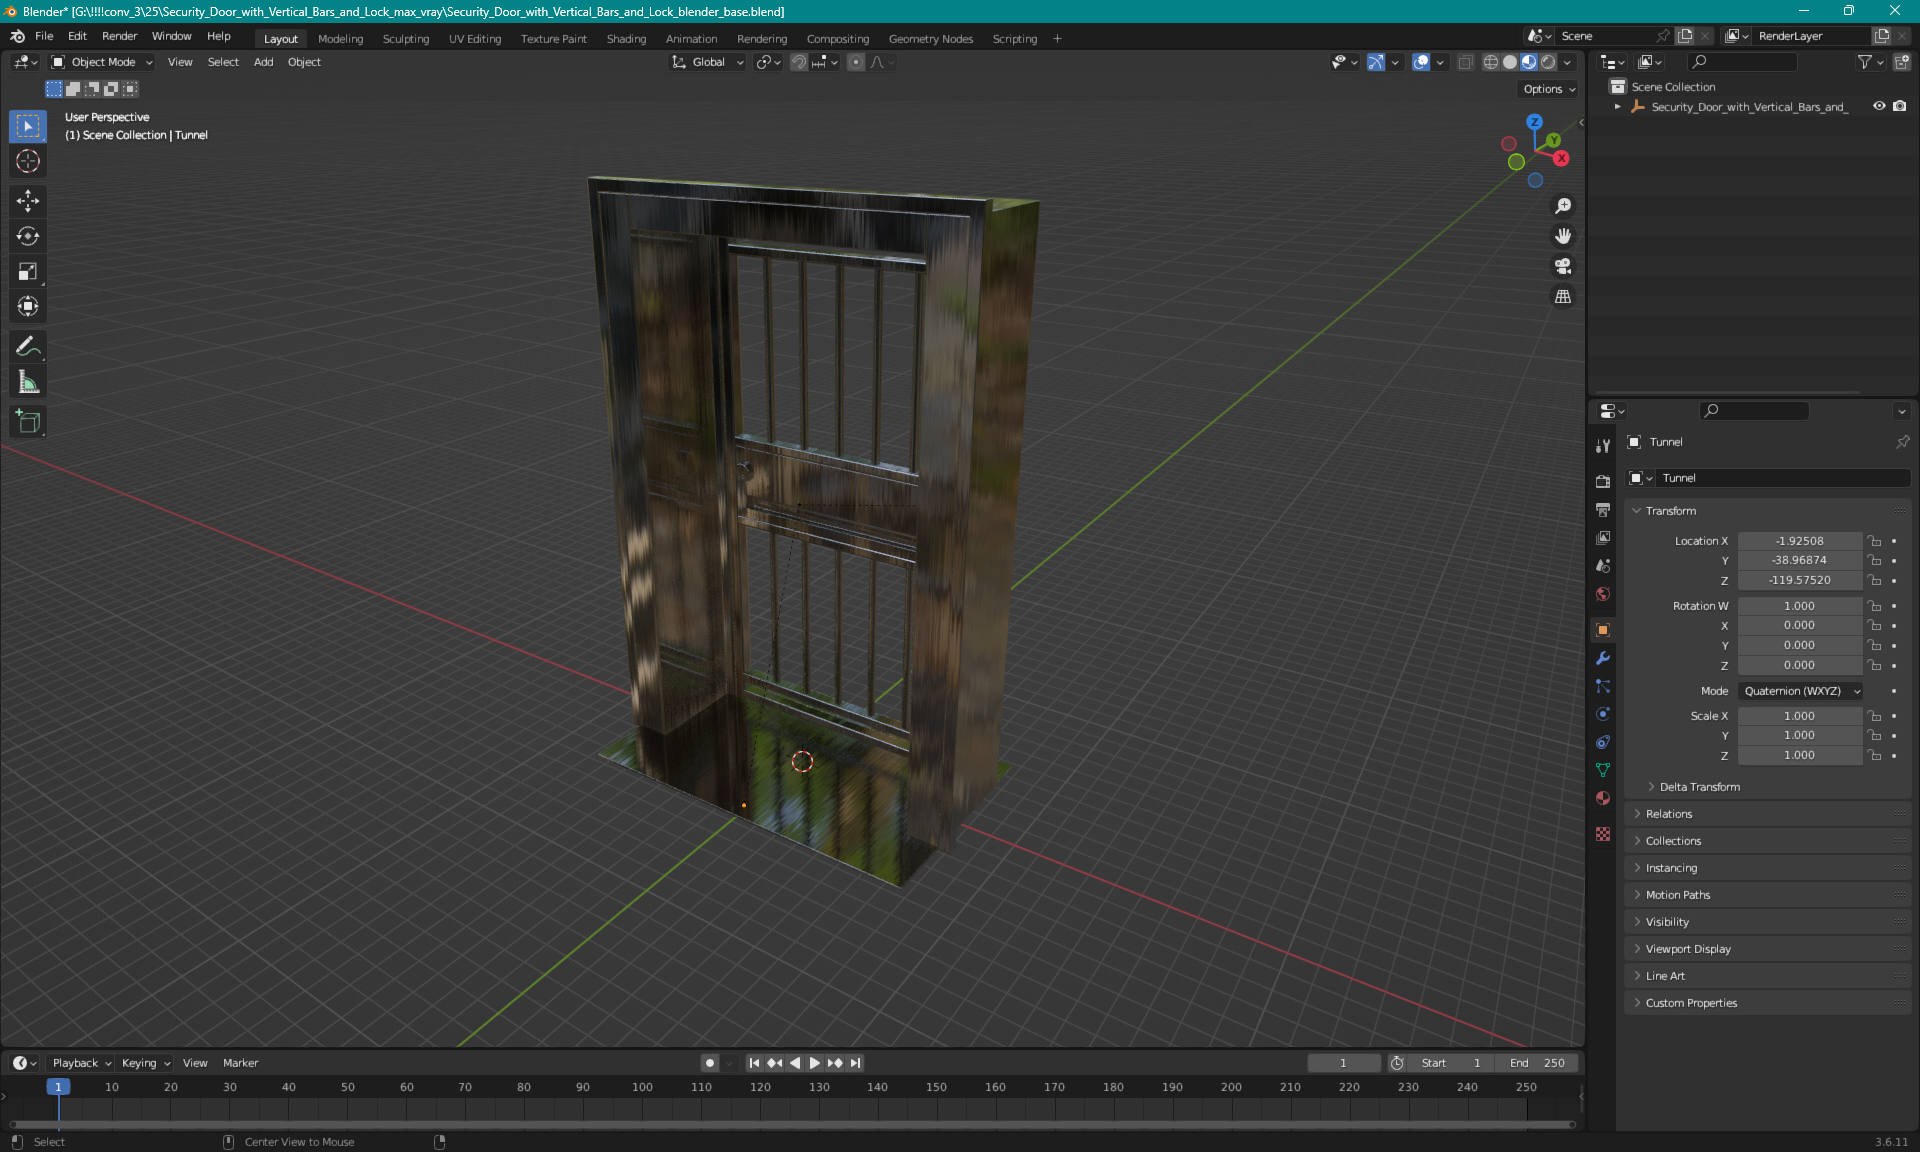Switch to the UV Editing workspace tab

click(474, 39)
